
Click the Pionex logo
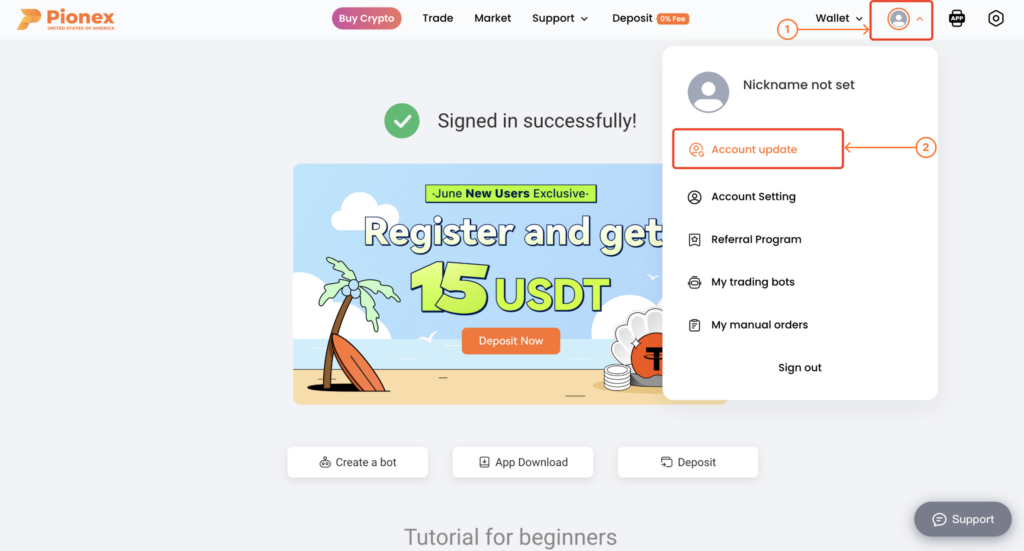click(65, 19)
